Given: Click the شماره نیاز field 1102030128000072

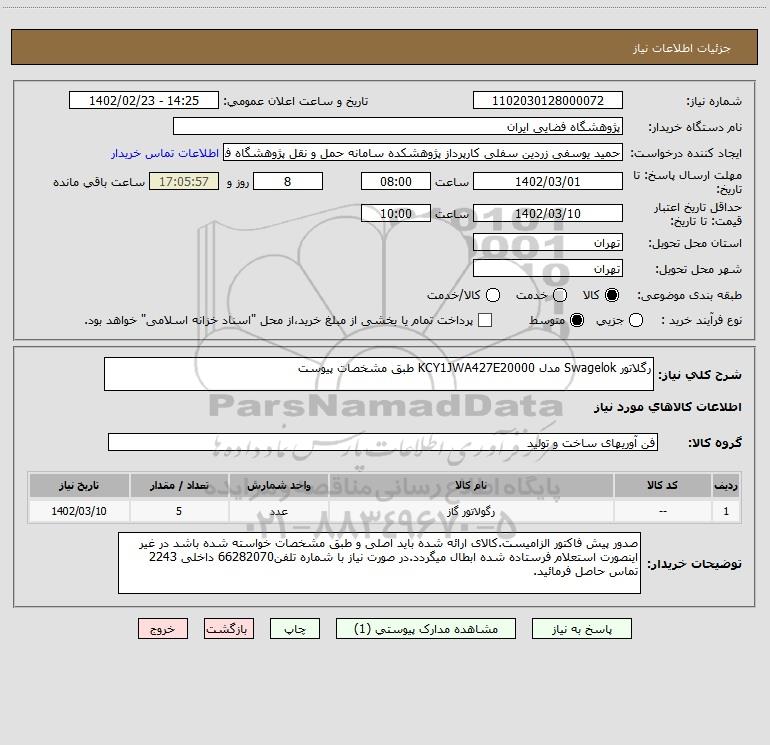Looking at the screenshot, I should pyautogui.click(x=548, y=101).
